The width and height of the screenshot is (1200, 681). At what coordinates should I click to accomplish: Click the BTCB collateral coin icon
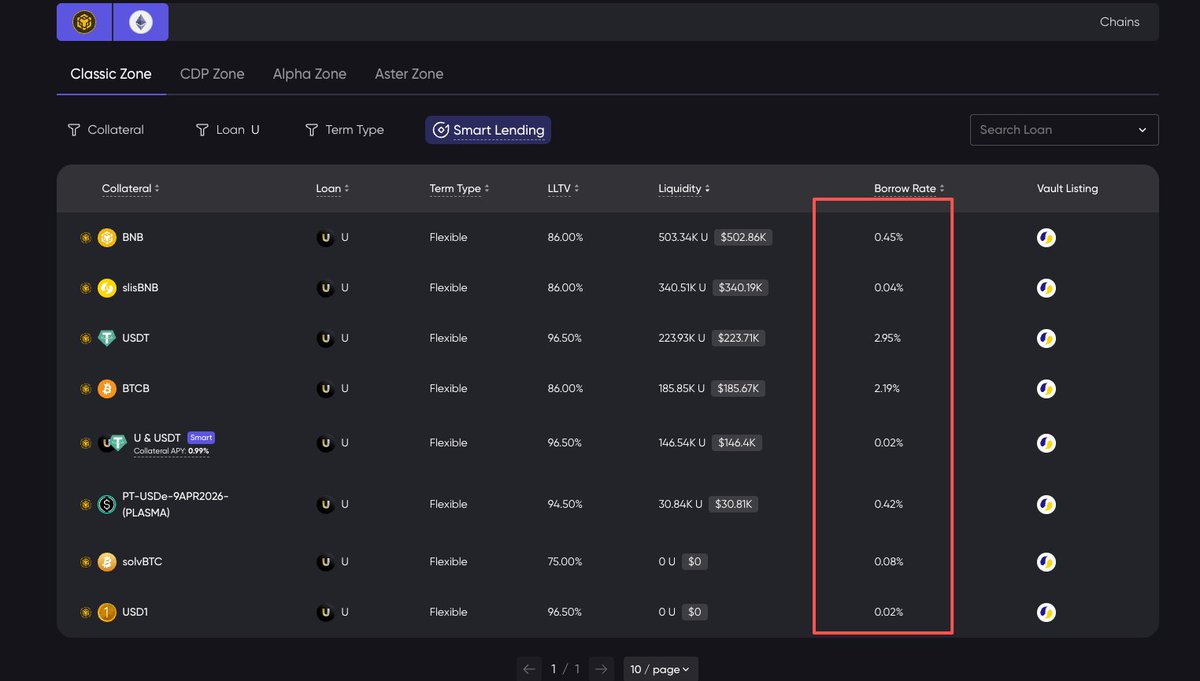(107, 388)
